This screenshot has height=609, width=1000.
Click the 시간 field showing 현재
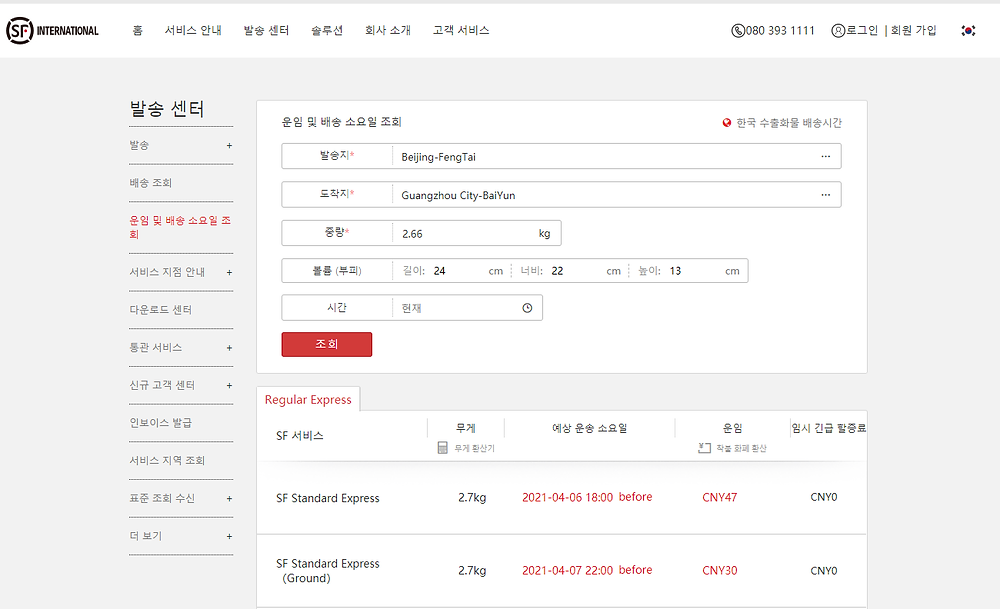point(412,307)
